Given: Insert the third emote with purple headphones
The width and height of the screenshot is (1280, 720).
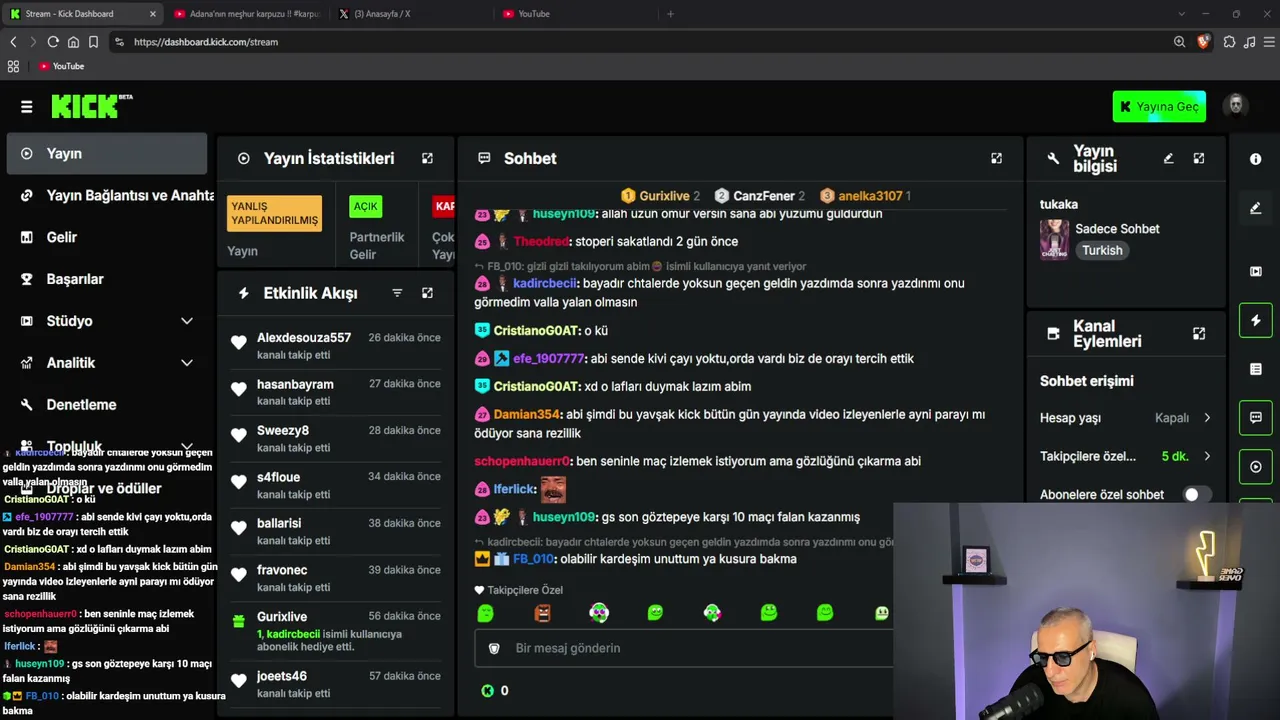Looking at the screenshot, I should click(599, 613).
